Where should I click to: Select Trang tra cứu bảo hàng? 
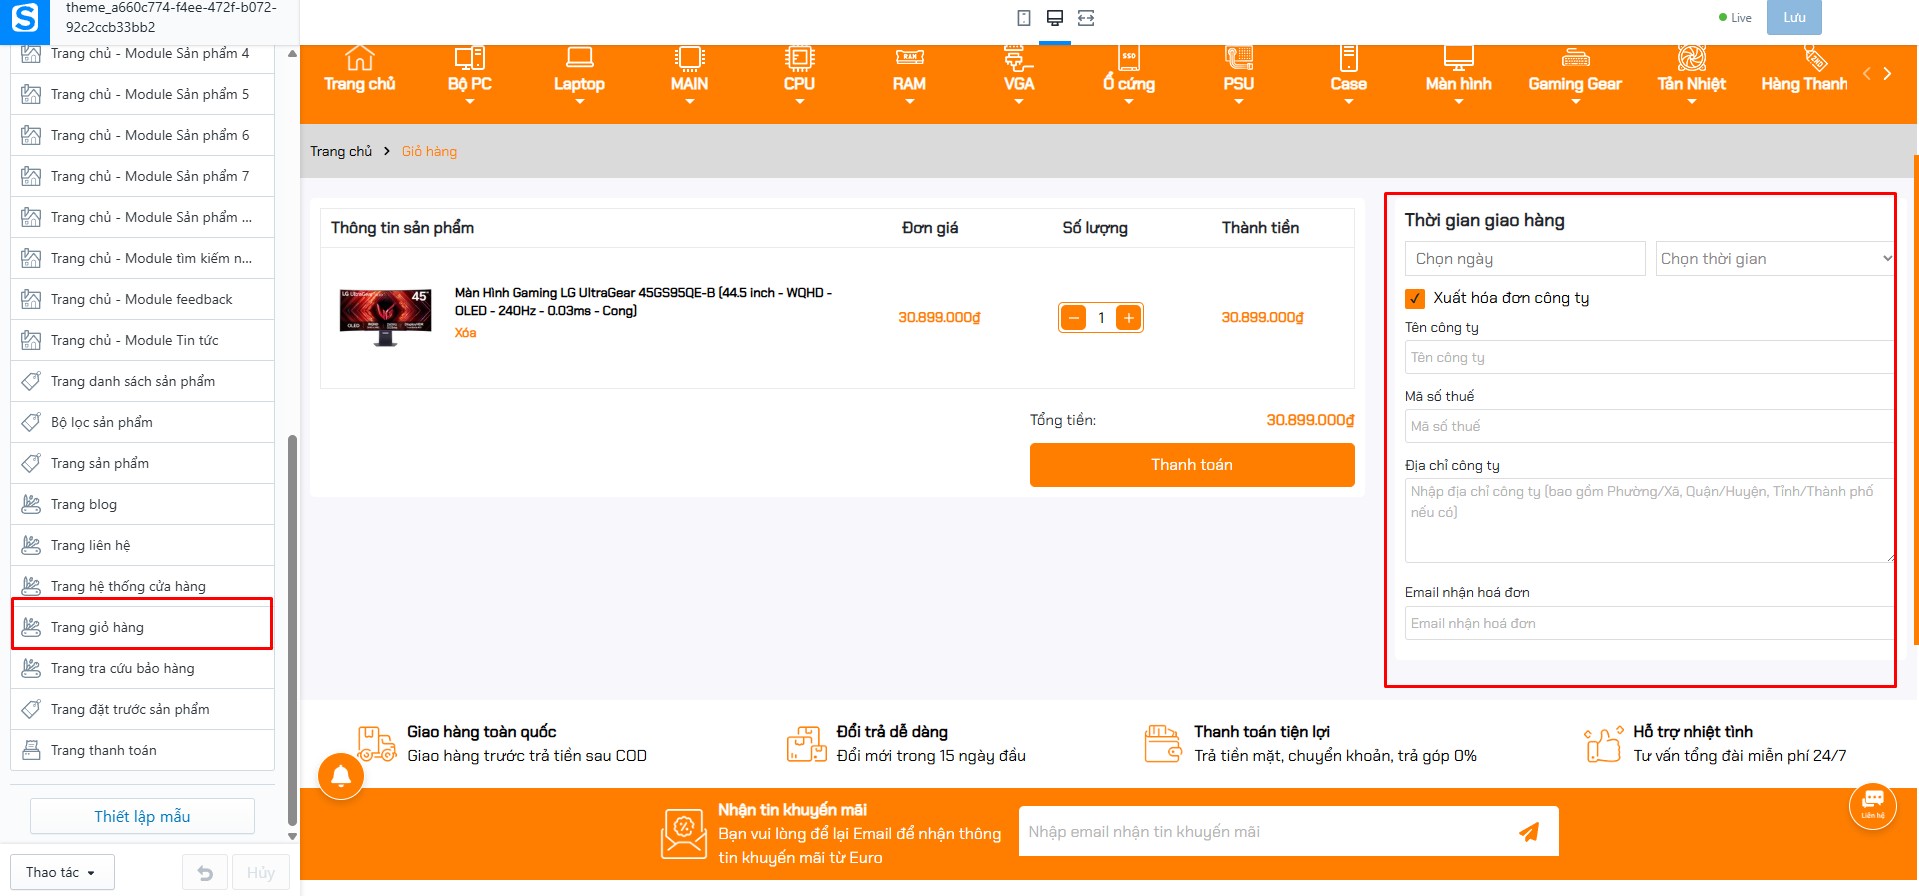click(142, 668)
